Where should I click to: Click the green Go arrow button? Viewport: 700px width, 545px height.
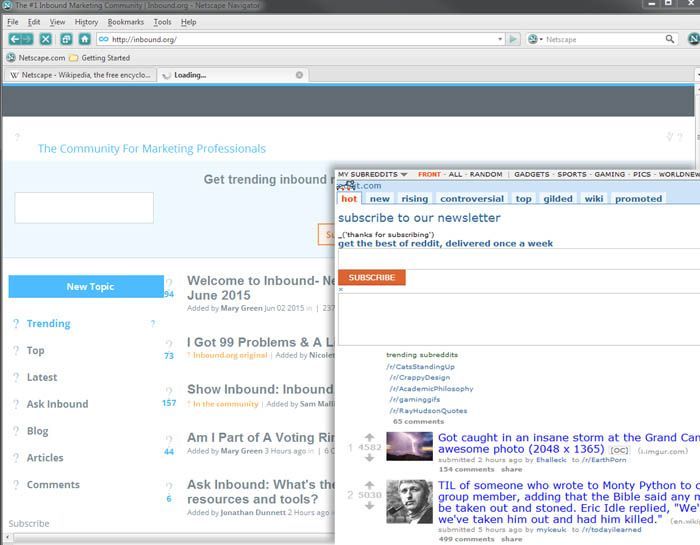coord(513,39)
